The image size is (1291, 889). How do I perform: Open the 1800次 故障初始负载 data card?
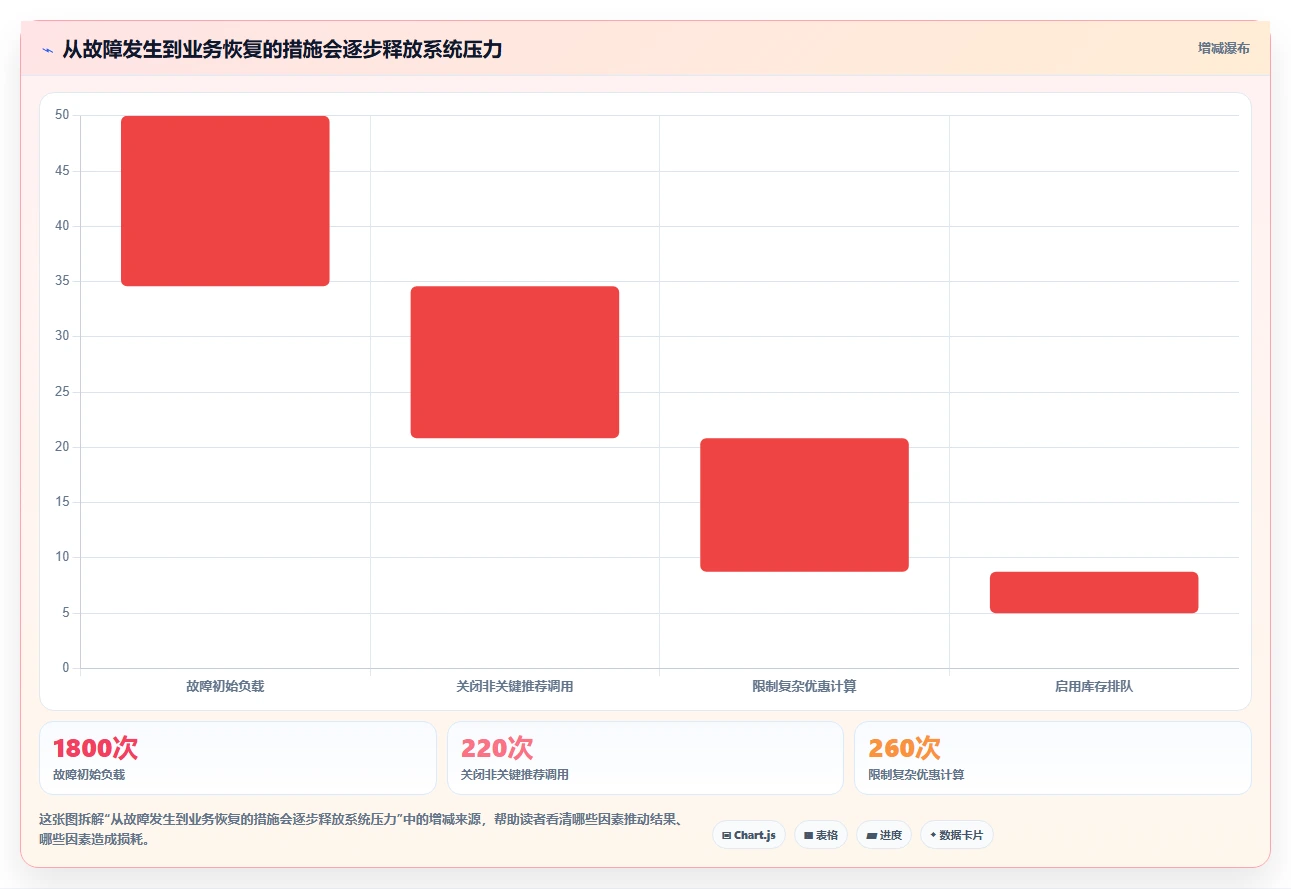(x=238, y=758)
